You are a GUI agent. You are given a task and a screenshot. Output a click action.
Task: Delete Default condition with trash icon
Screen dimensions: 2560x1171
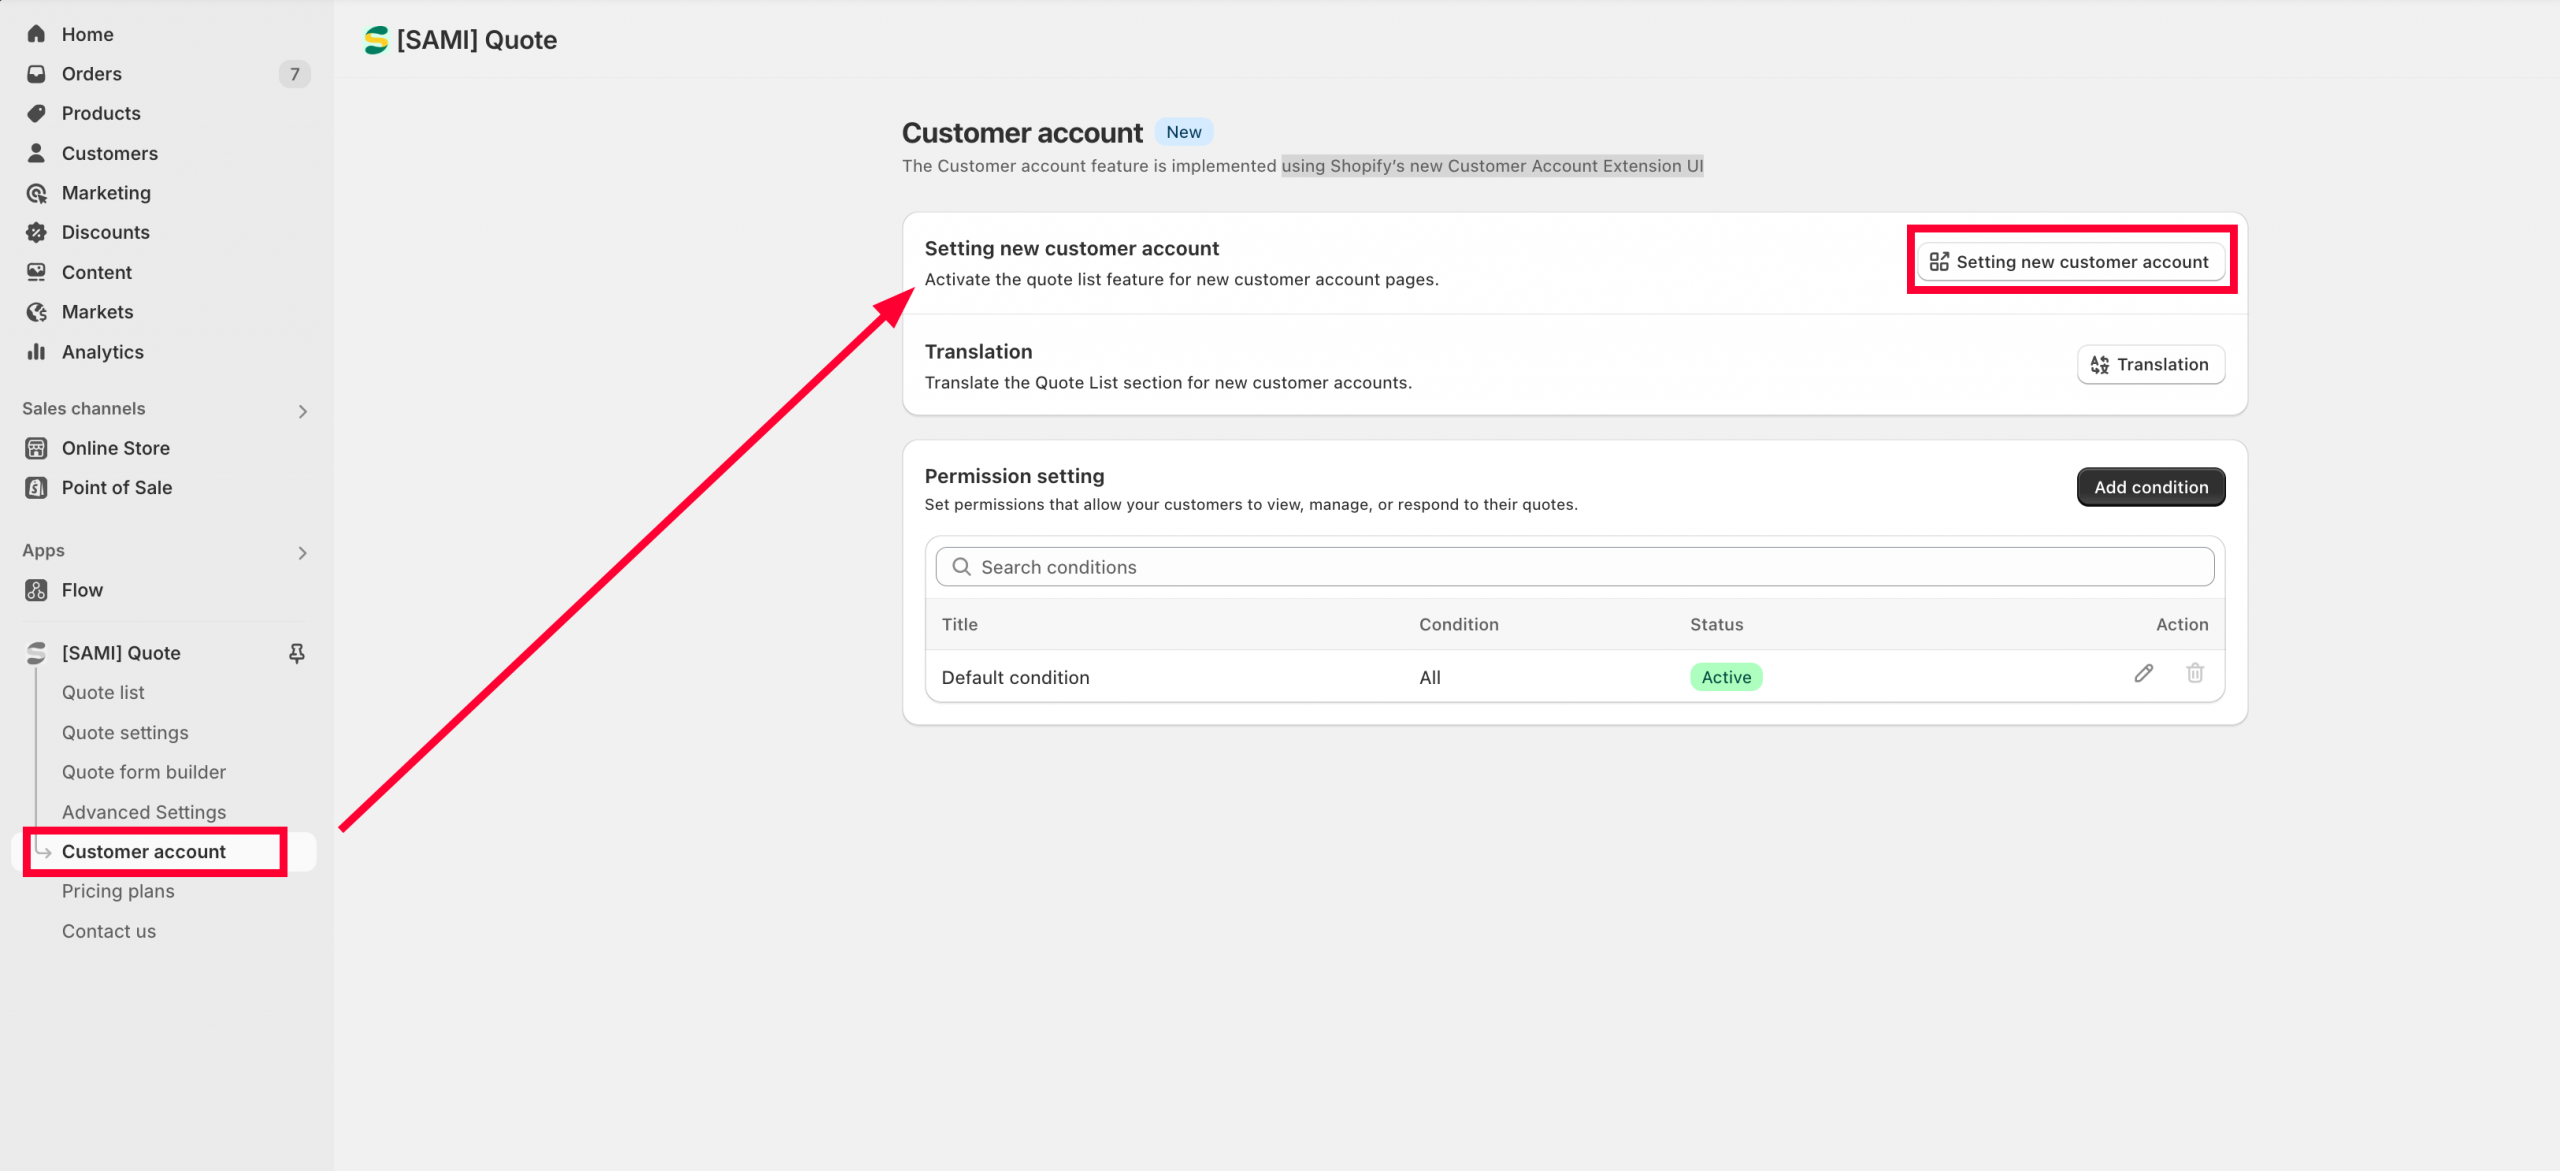tap(2195, 674)
